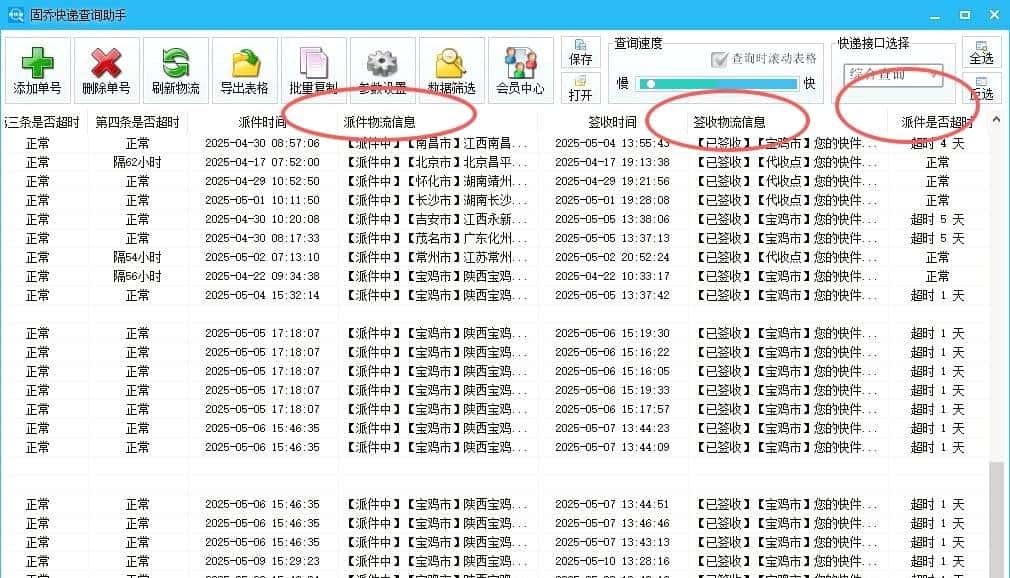Viewport: 1010px width, 578px height.
Task: Click the cell showing 超时 4 天
Action: pos(936,142)
